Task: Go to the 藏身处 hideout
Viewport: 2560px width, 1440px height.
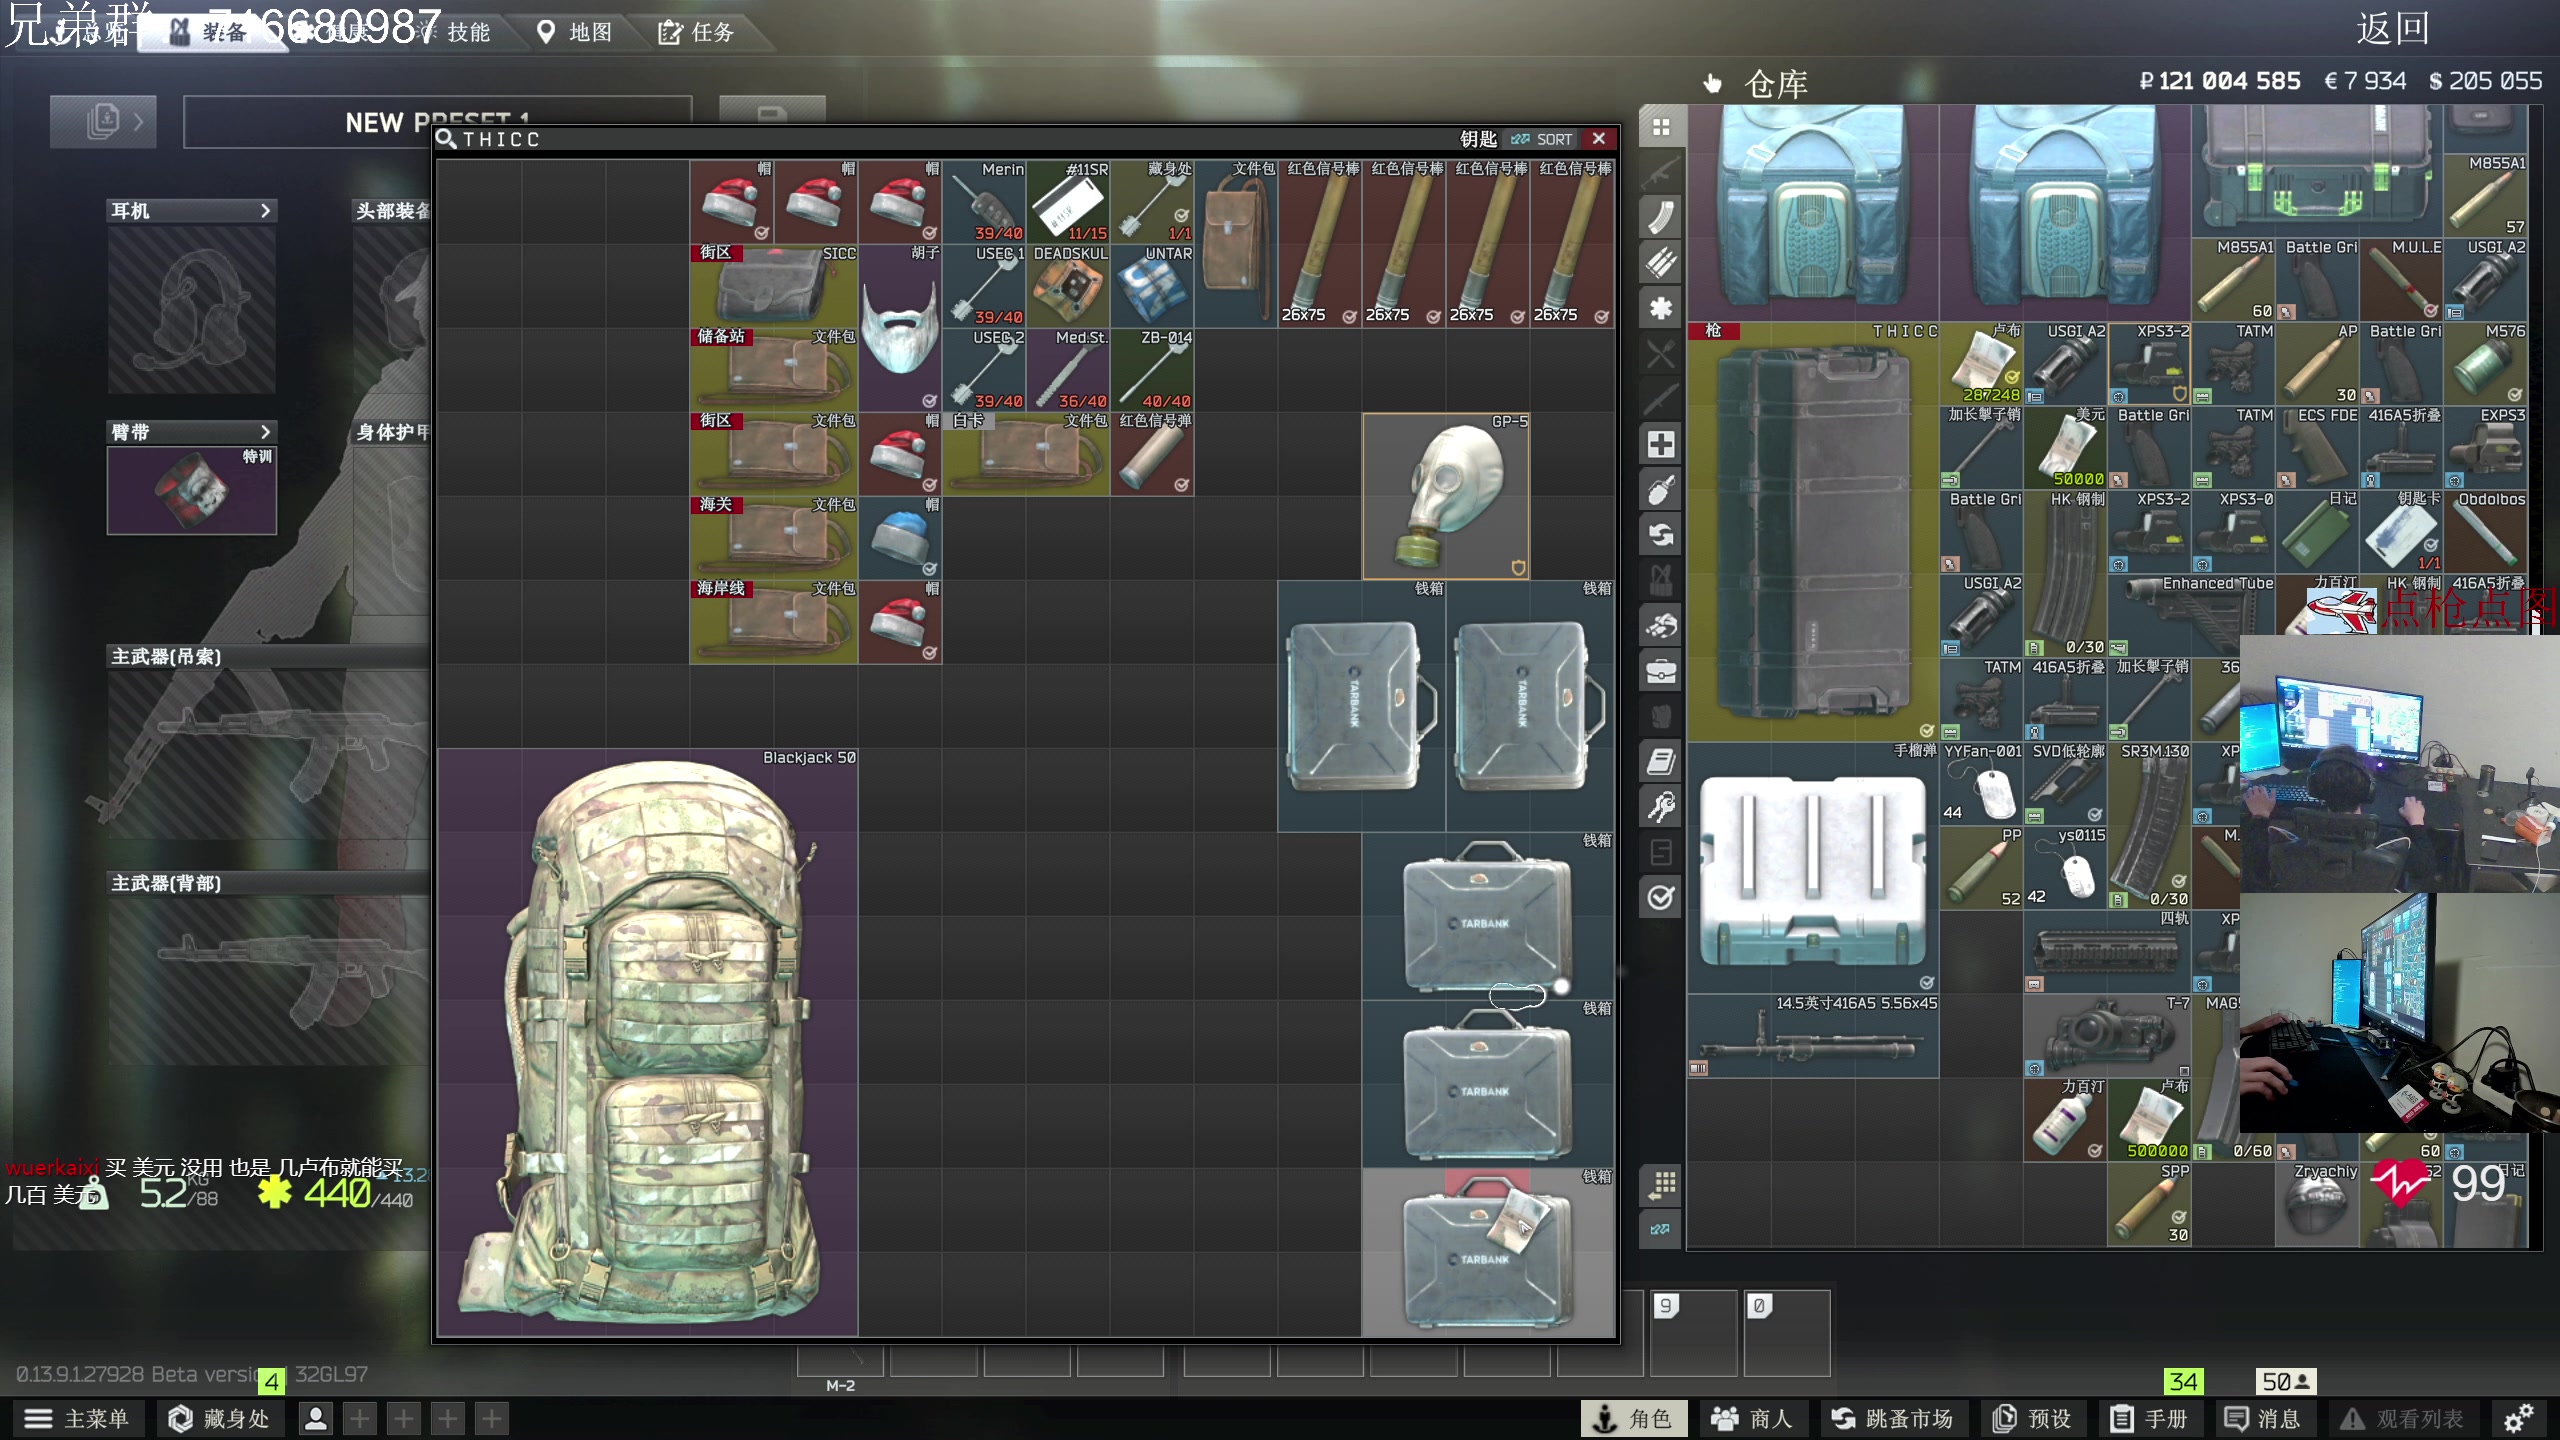Action: click(220, 1418)
